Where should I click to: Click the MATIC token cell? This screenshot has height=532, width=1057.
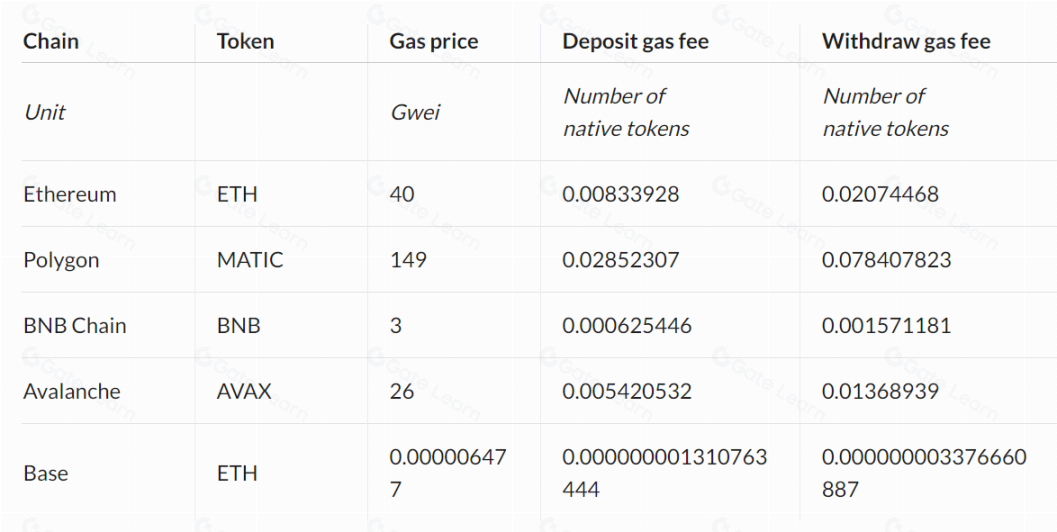click(x=250, y=261)
